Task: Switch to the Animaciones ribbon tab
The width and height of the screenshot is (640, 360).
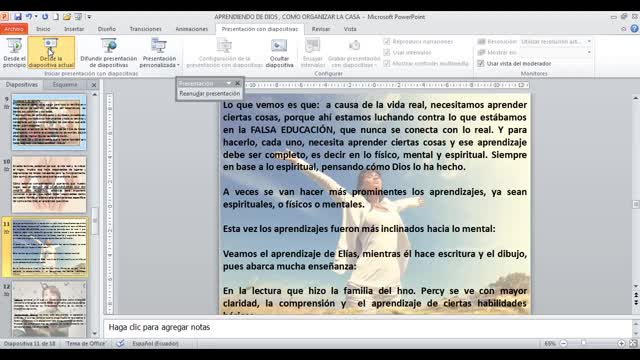Action: pyautogui.click(x=191, y=29)
